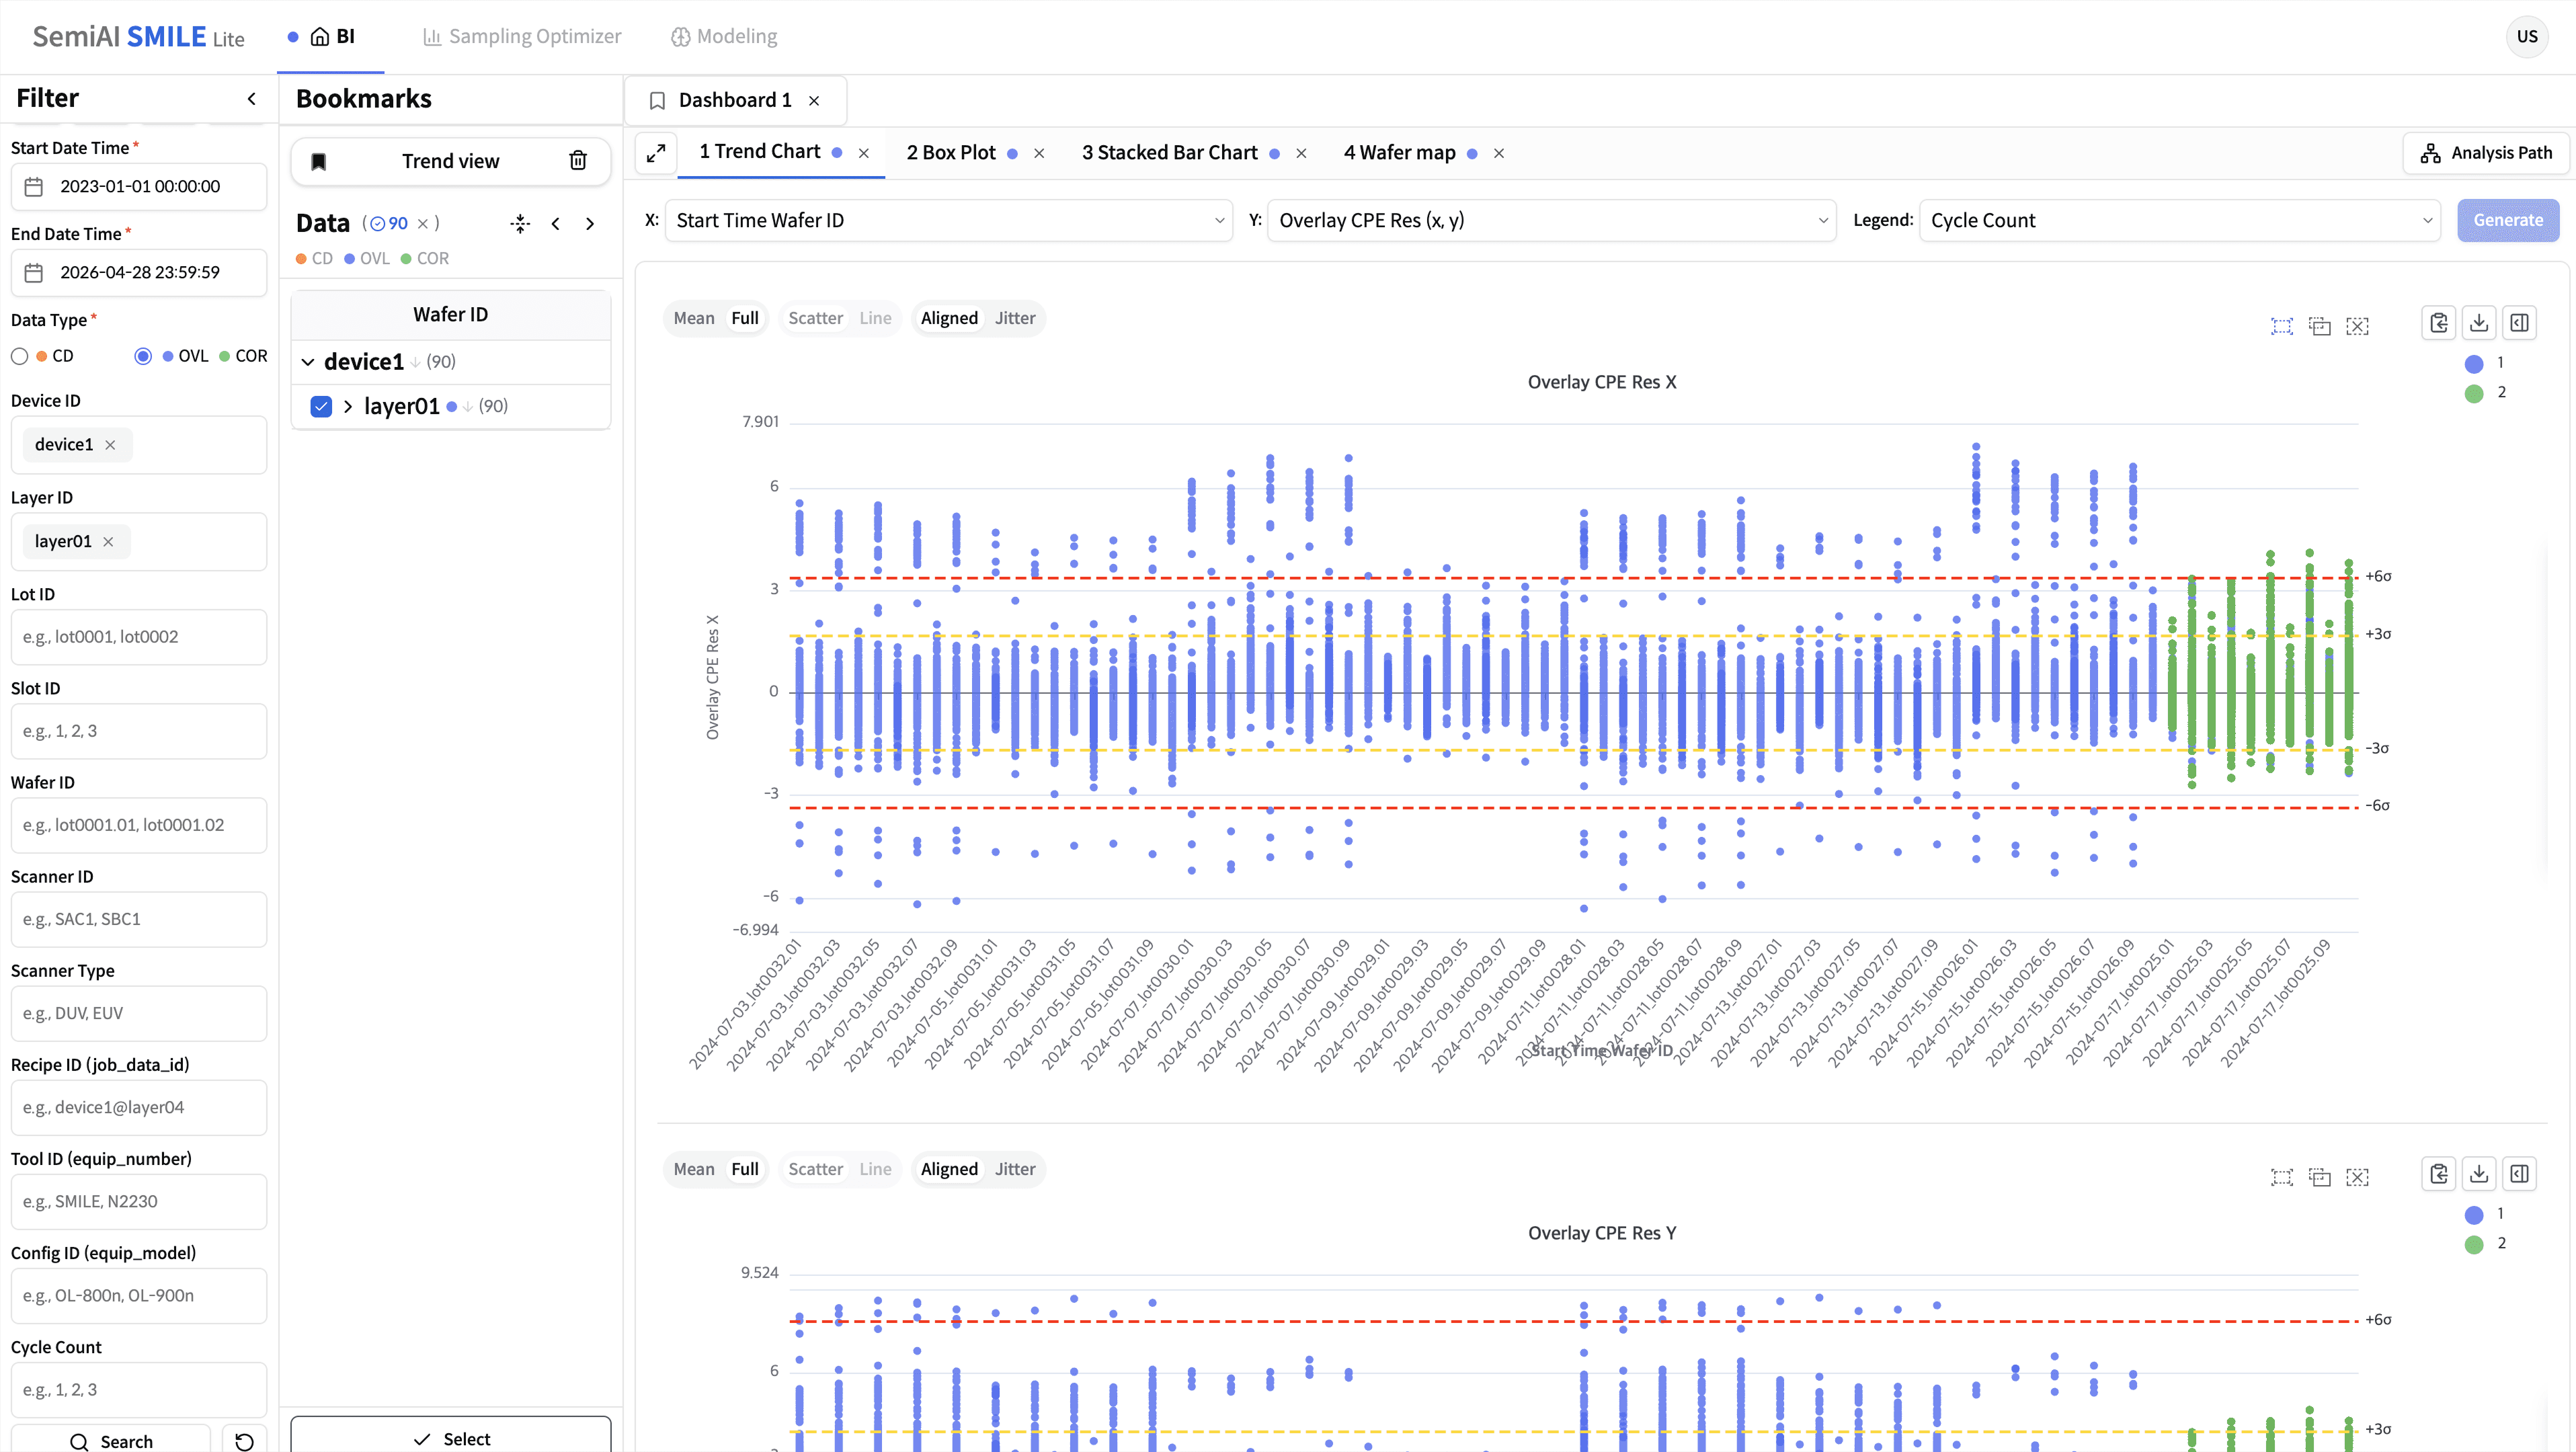
Task: Reset the filter with the refresh icon
Action: [244, 1440]
